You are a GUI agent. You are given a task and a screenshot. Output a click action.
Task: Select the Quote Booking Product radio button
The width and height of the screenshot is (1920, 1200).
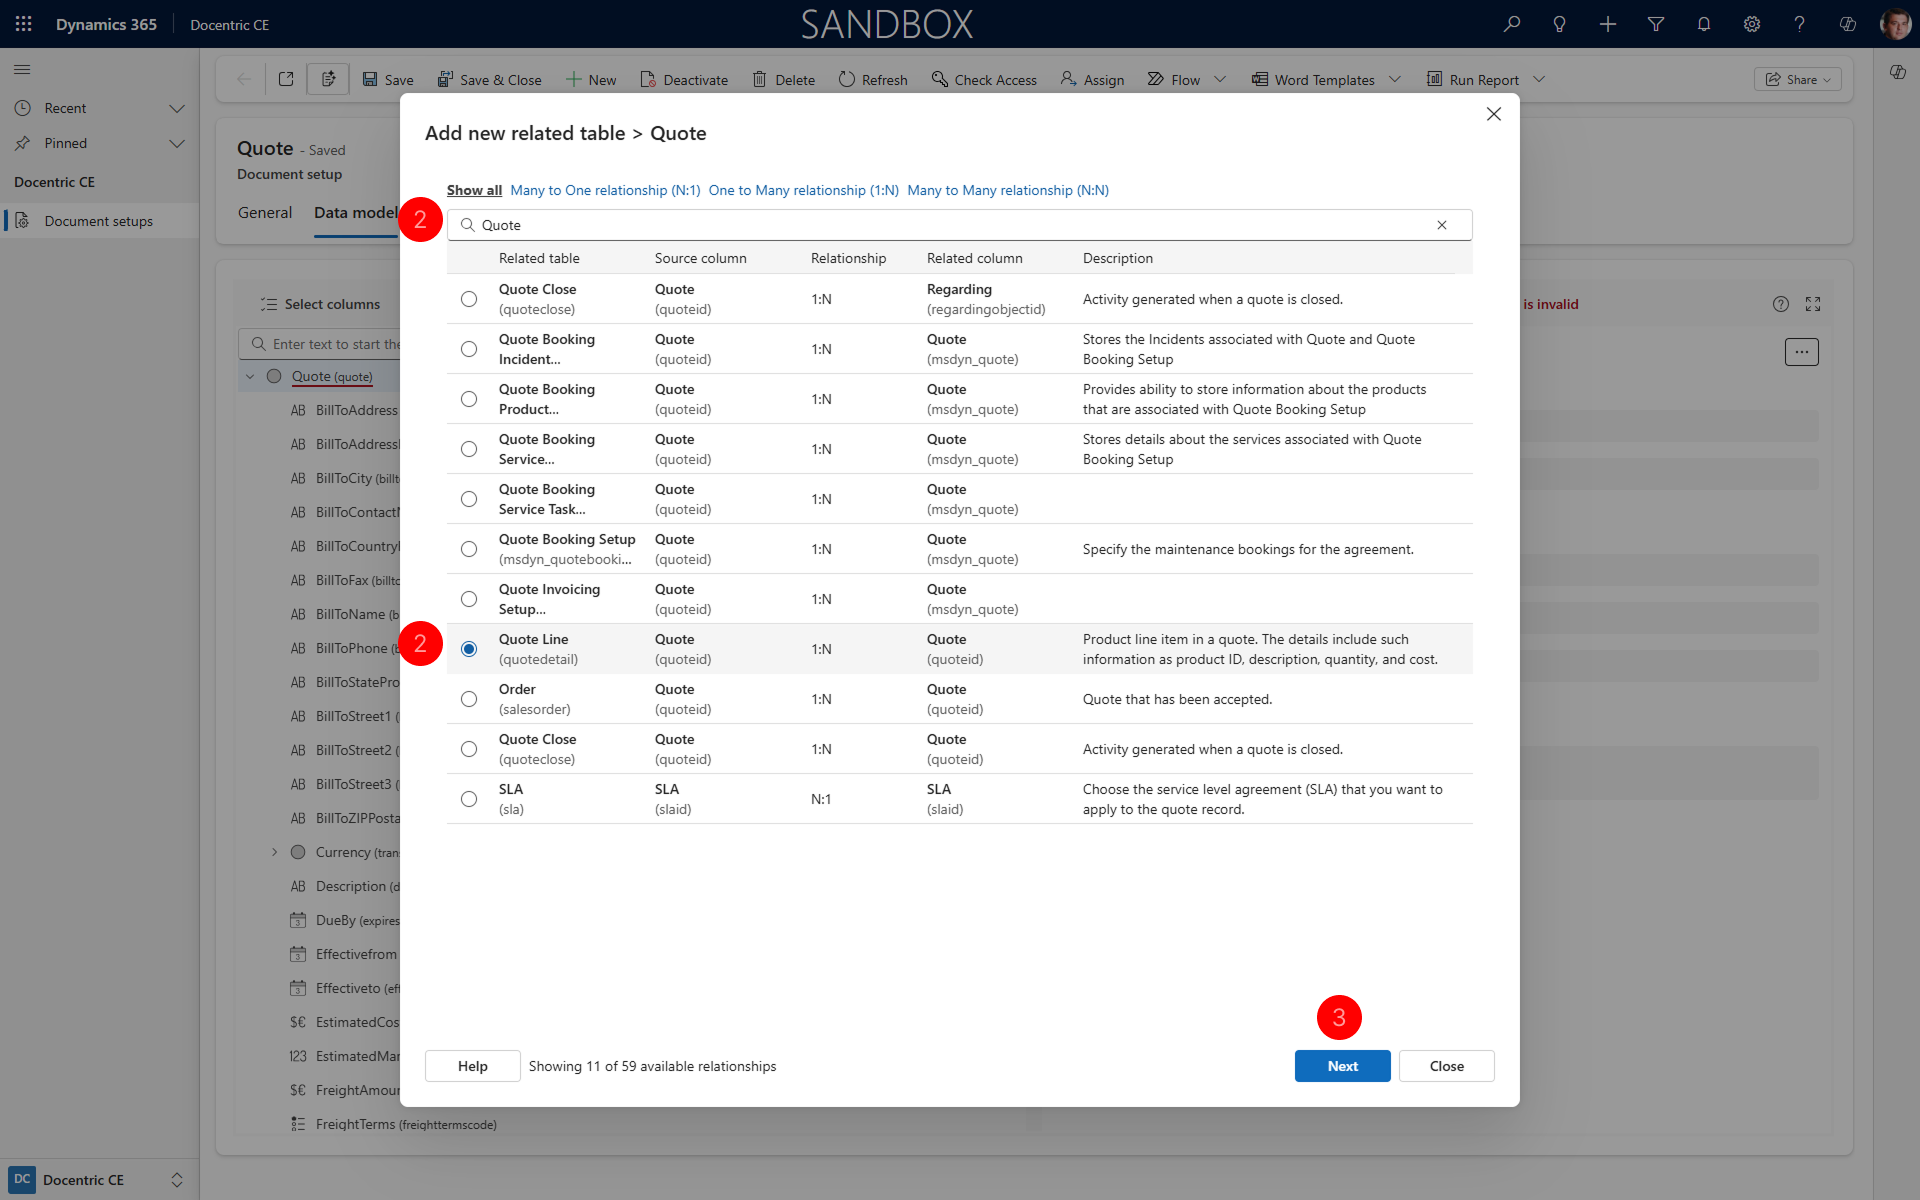[x=469, y=399]
